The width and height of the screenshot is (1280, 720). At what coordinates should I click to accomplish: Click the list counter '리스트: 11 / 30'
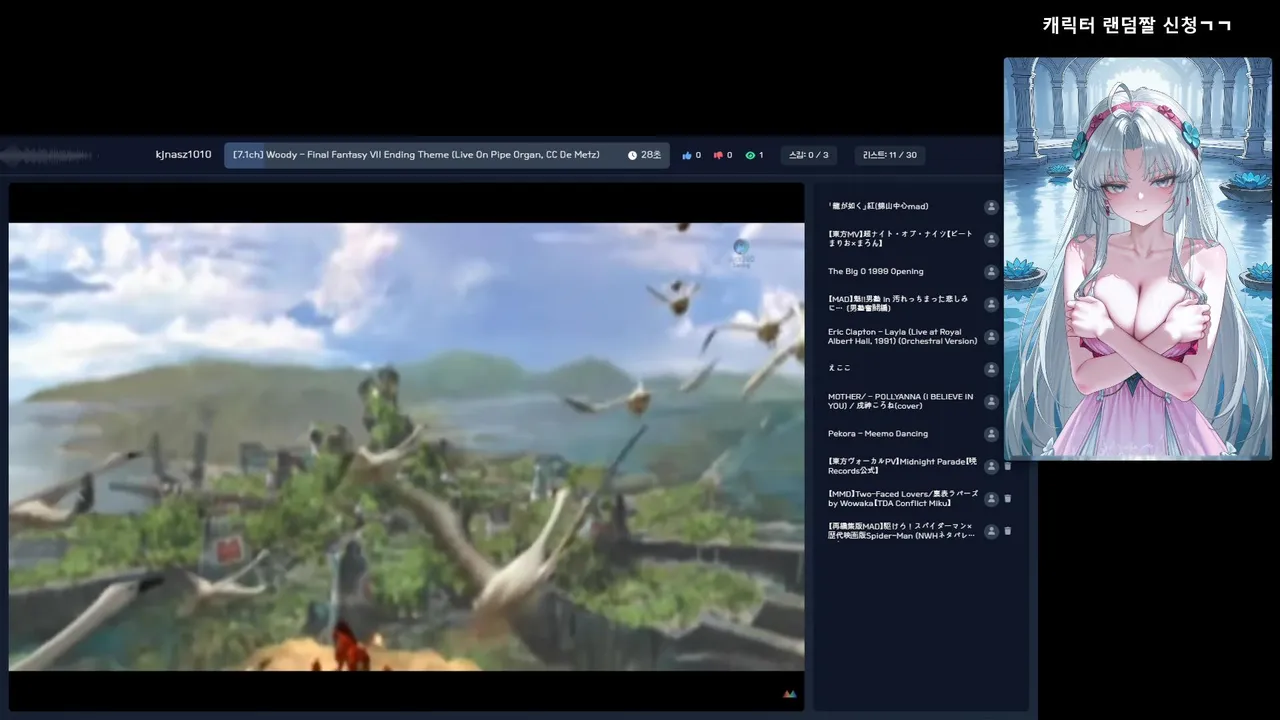(890, 155)
